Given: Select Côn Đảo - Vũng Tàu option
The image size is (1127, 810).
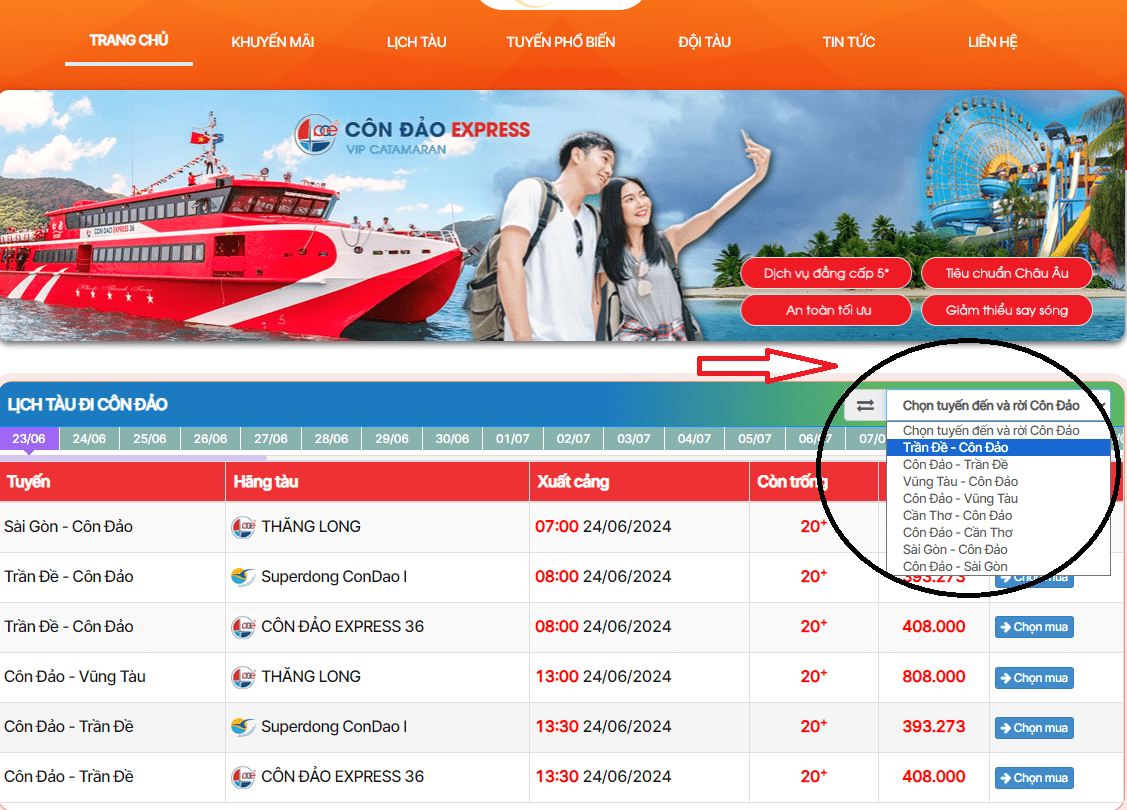Looking at the screenshot, I should (x=998, y=499).
